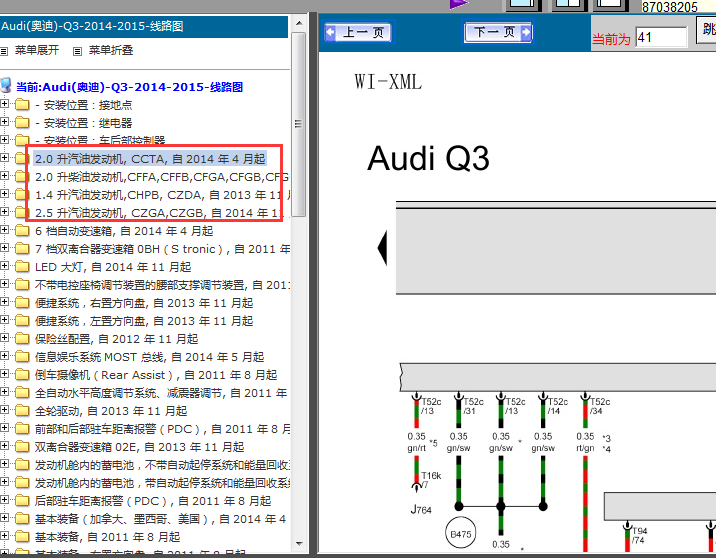The width and height of the screenshot is (716, 558).
Task: Select 后部驻车距离报警 (PDC) item
Action: (x=153, y=501)
